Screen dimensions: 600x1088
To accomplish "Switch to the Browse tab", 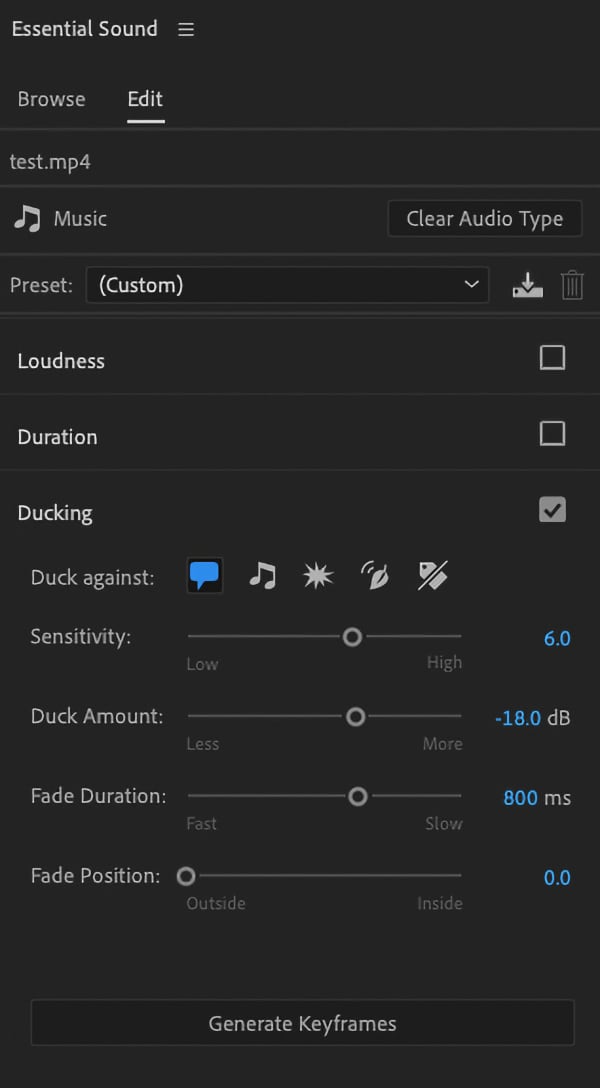I will tap(51, 99).
